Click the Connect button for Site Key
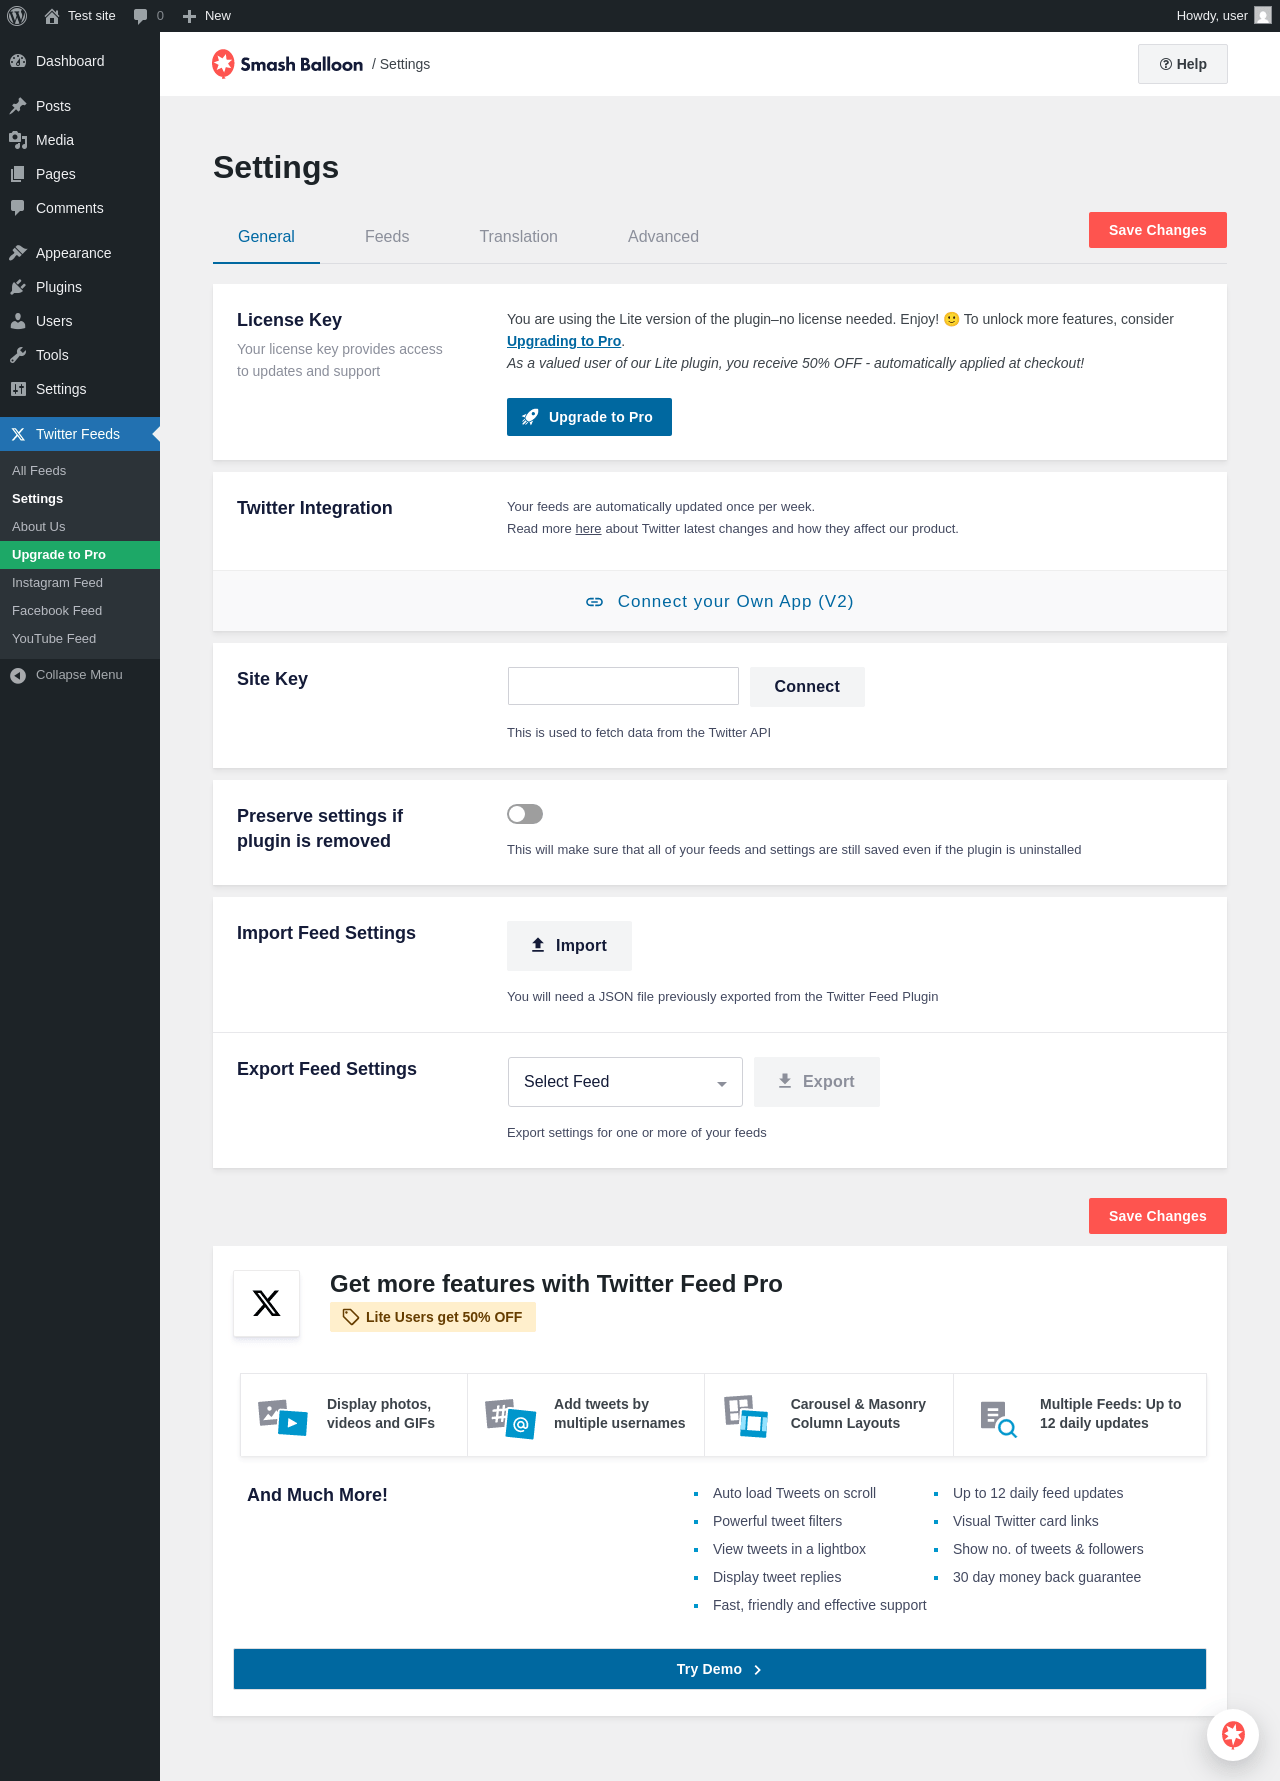This screenshot has width=1280, height=1781. pyautogui.click(x=807, y=687)
